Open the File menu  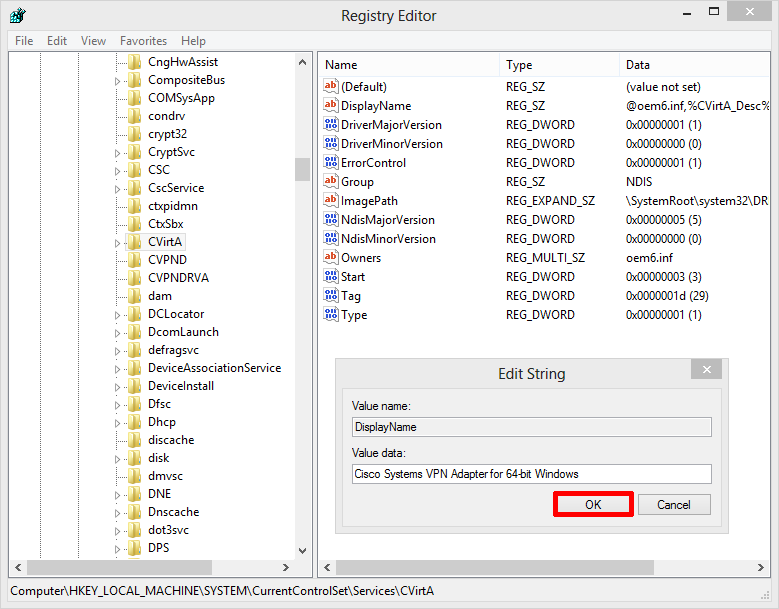pyautogui.click(x=24, y=41)
